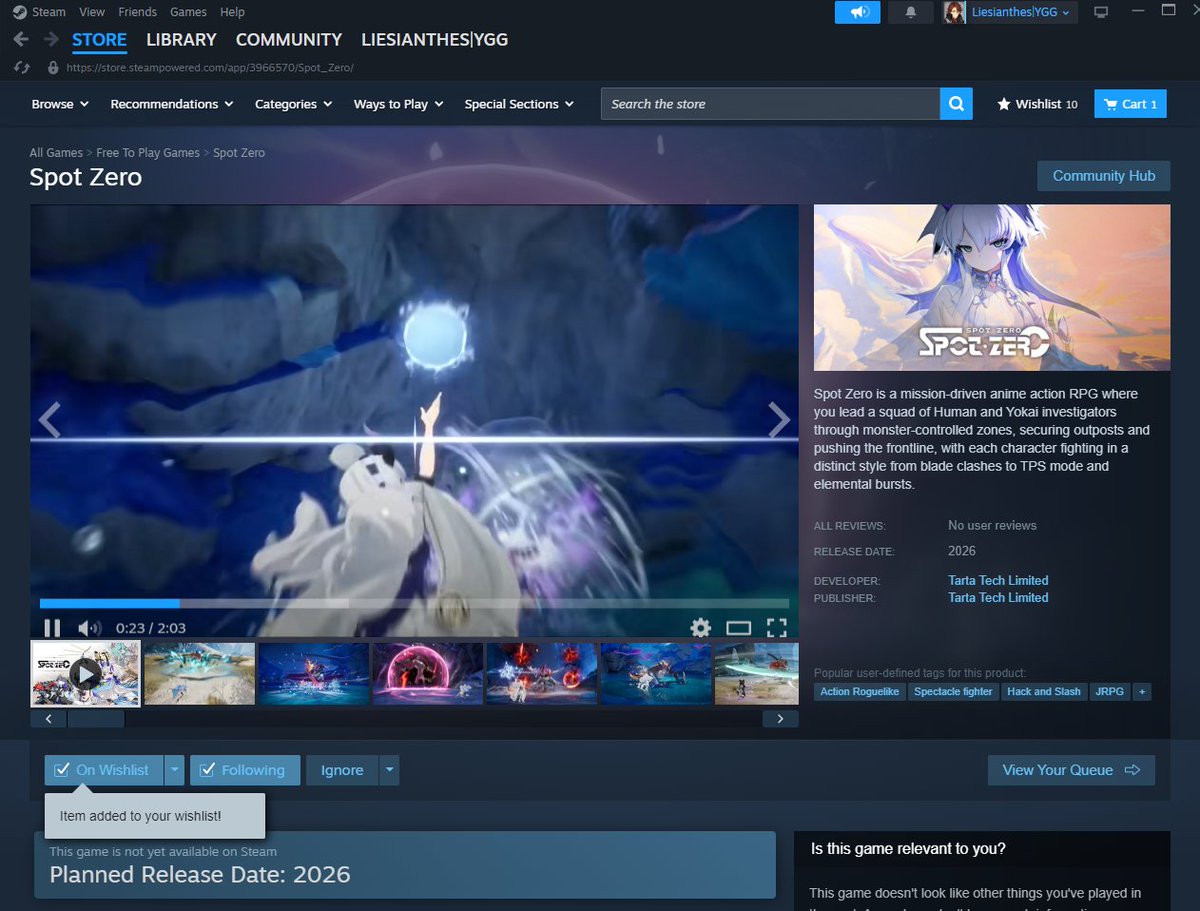Switch the video player to theater mode

740,627
